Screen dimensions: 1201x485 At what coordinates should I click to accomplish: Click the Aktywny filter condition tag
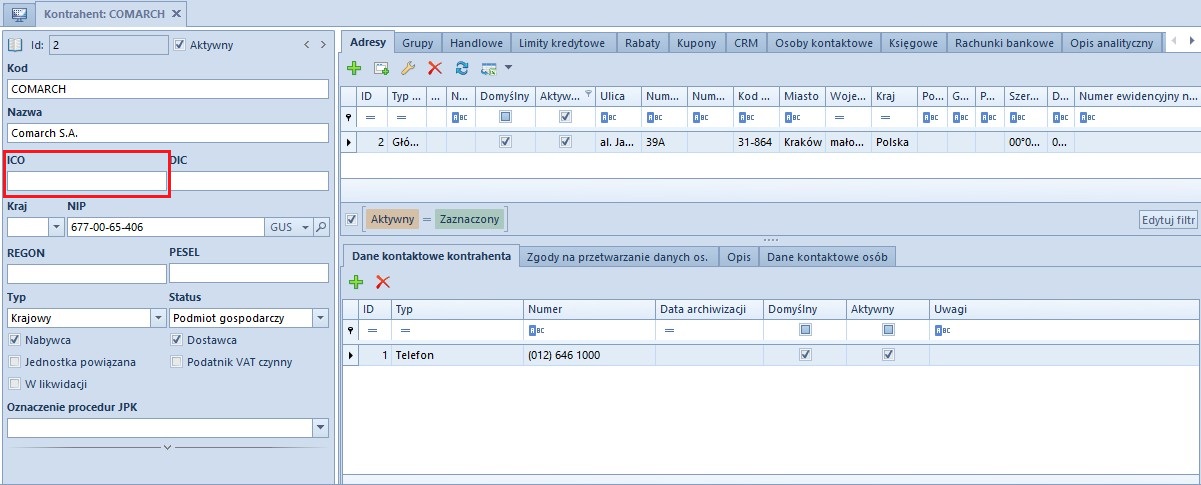392,218
